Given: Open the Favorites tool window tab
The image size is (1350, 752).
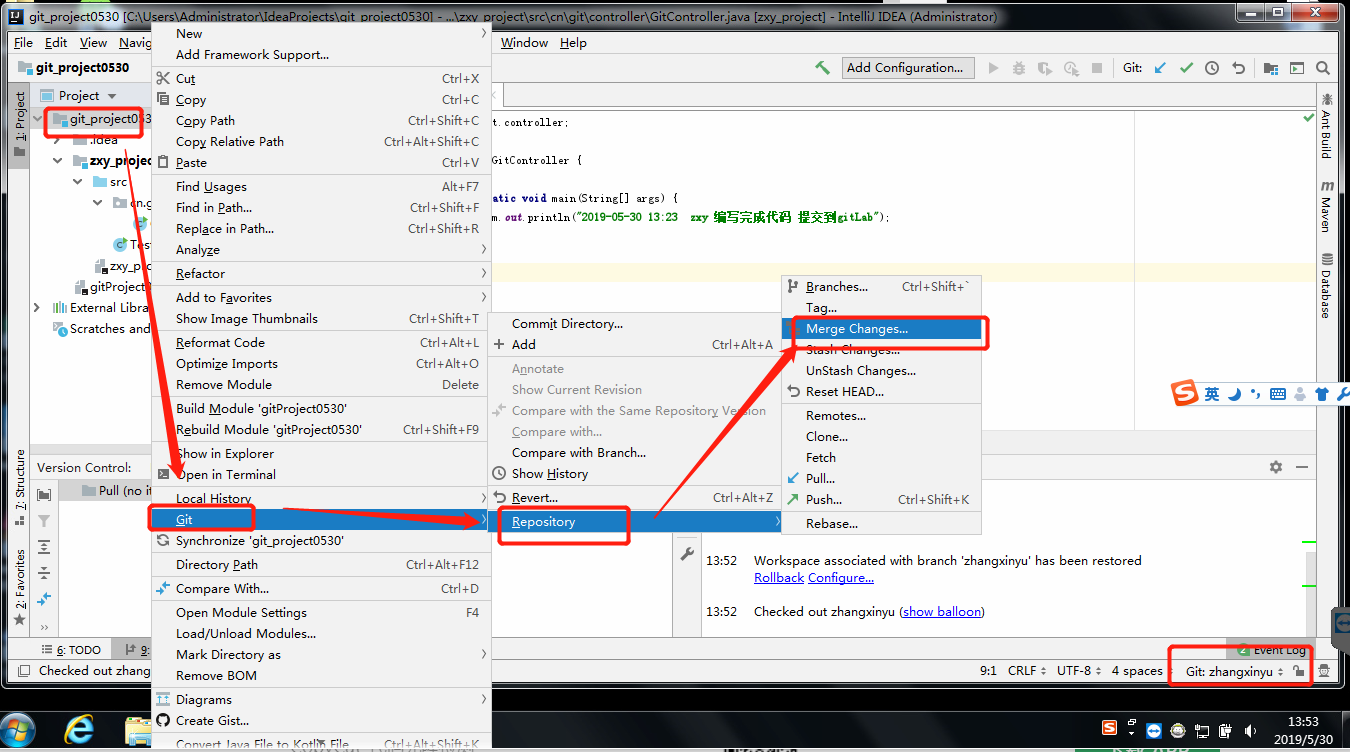Looking at the screenshot, I should [x=19, y=587].
